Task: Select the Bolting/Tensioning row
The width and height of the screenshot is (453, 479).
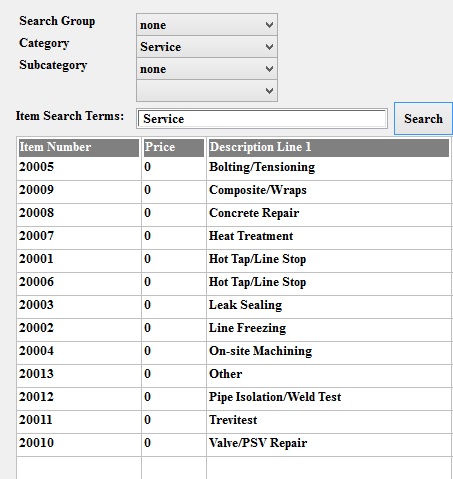Action: (234, 167)
